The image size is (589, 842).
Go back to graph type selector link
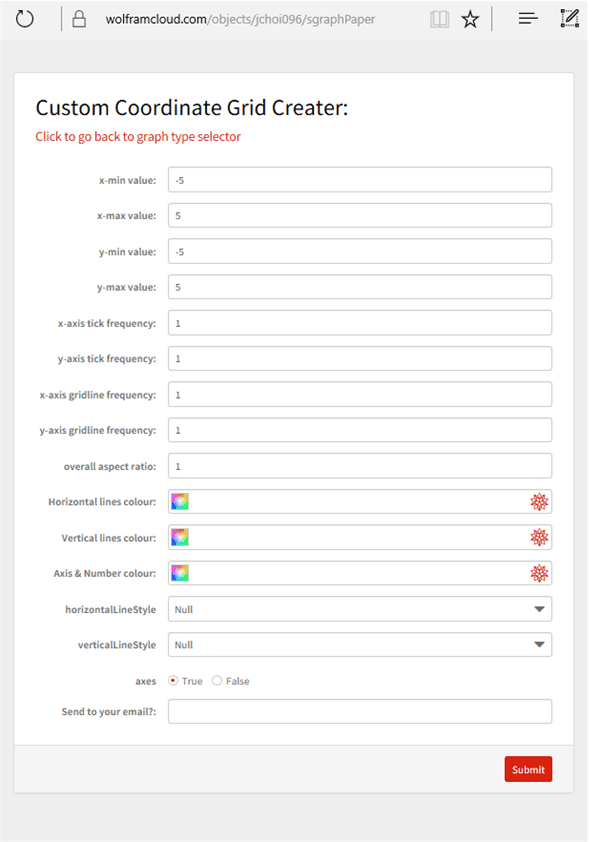pos(138,137)
